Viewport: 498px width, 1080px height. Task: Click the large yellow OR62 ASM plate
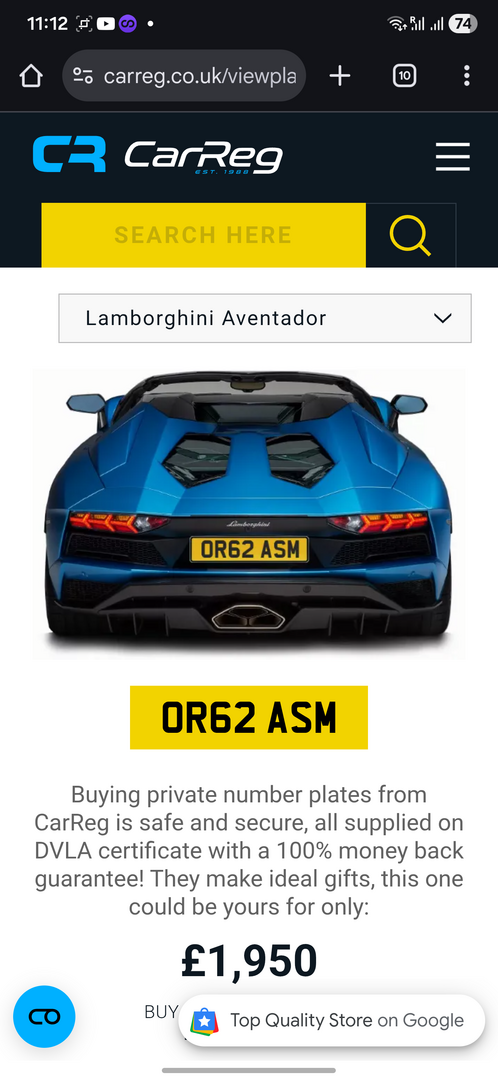pyautogui.click(x=249, y=717)
